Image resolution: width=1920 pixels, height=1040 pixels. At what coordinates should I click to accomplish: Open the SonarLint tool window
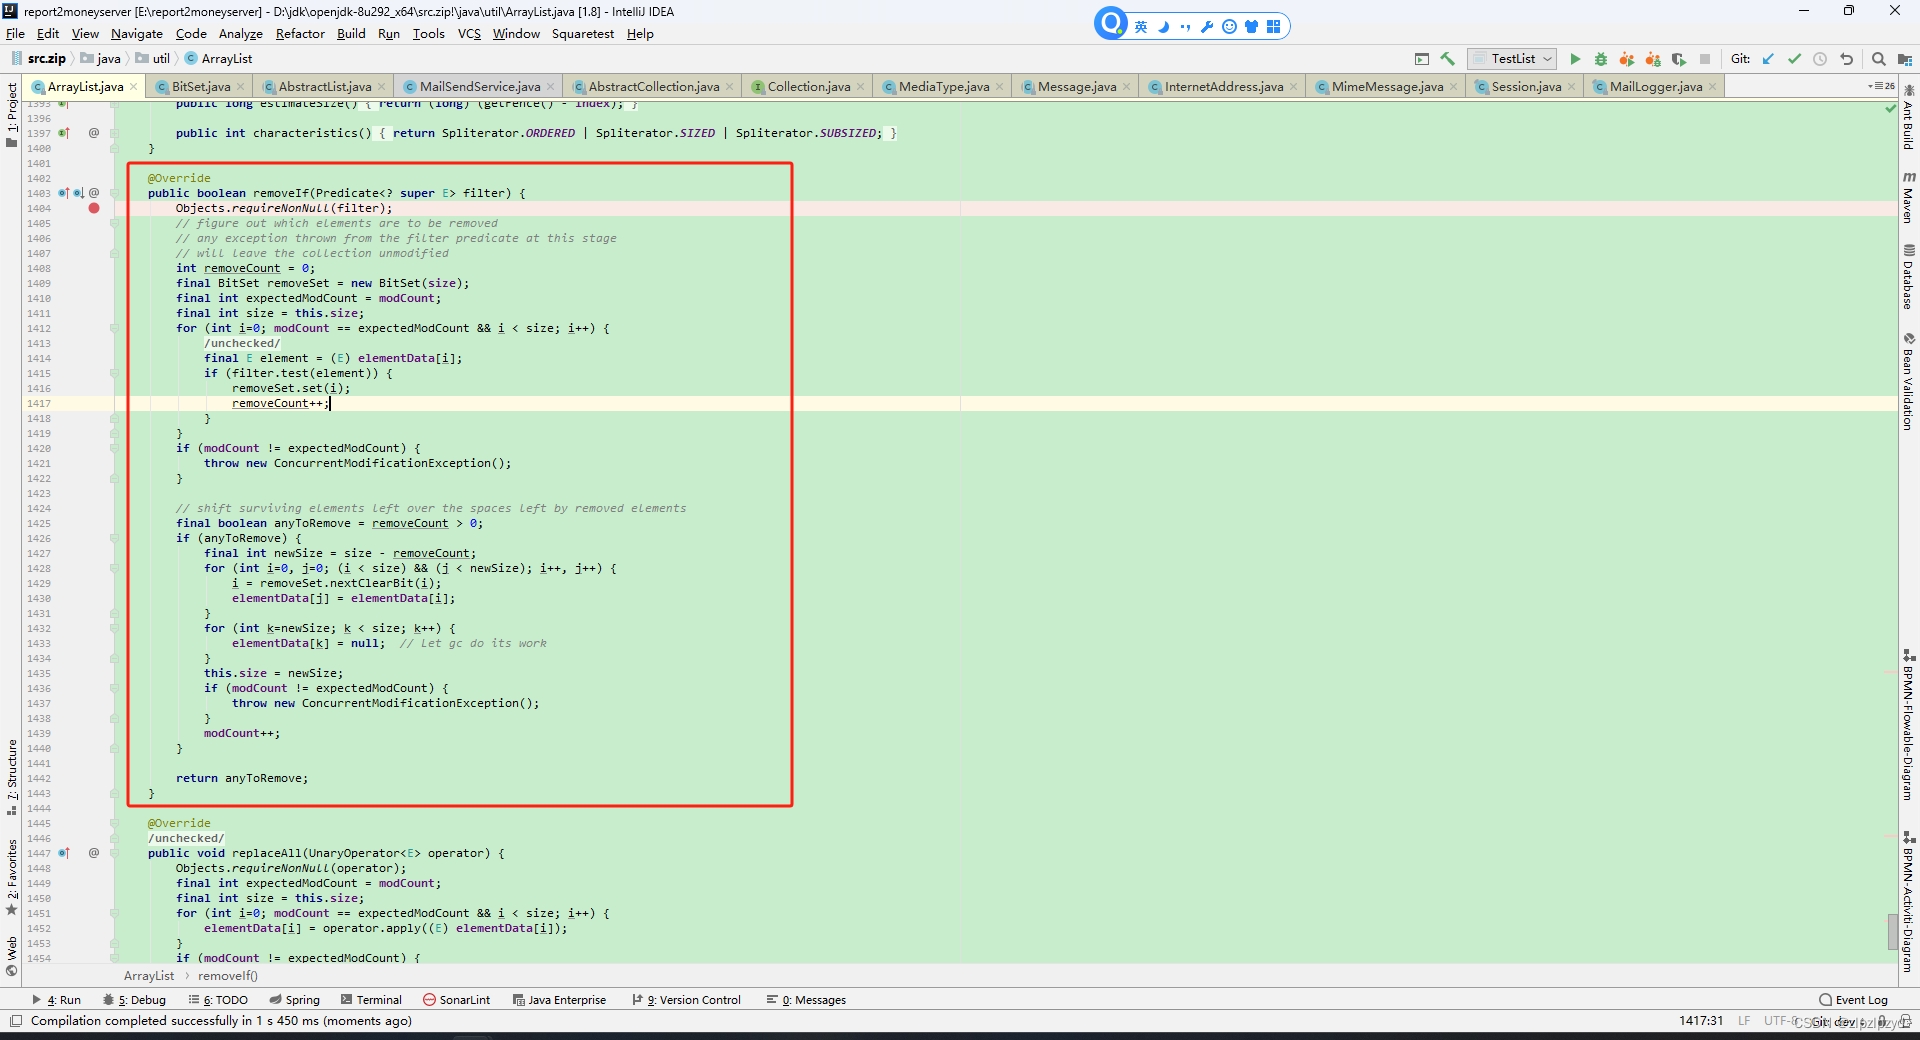click(457, 1000)
